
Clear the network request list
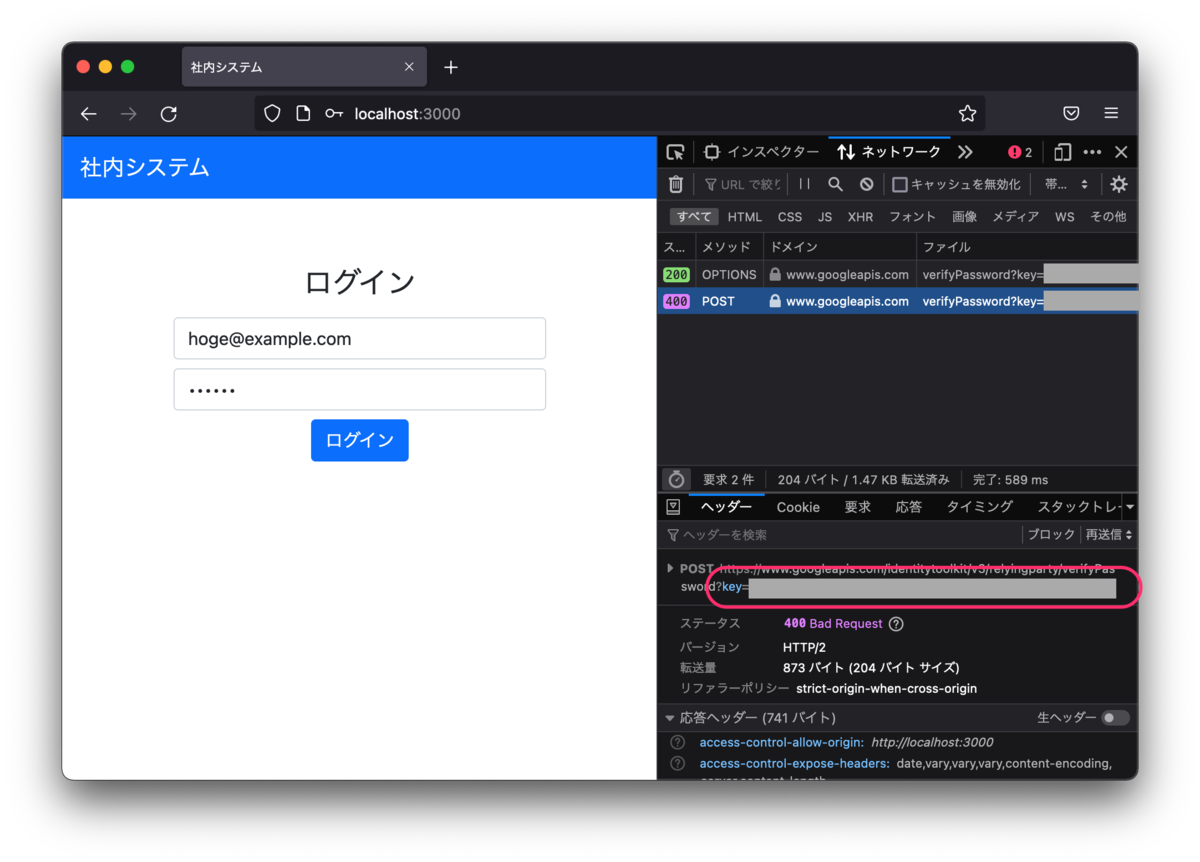tap(675, 184)
